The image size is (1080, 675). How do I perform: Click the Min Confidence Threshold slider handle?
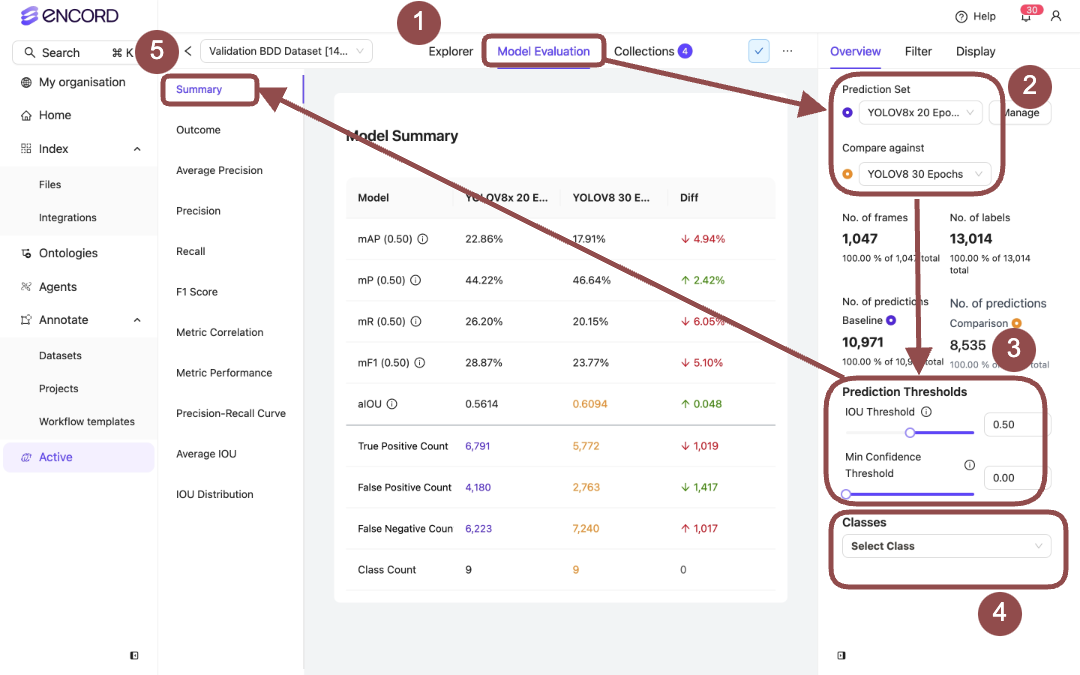[847, 494]
